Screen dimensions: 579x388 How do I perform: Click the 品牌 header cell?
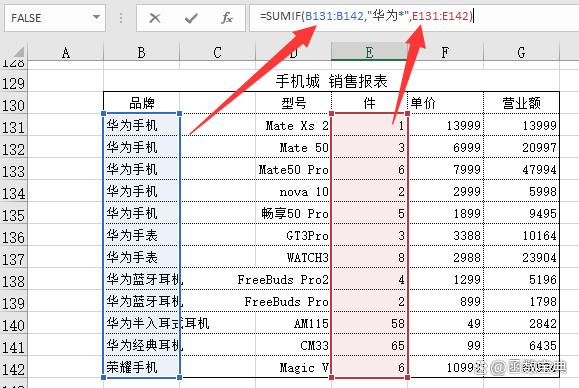141,103
